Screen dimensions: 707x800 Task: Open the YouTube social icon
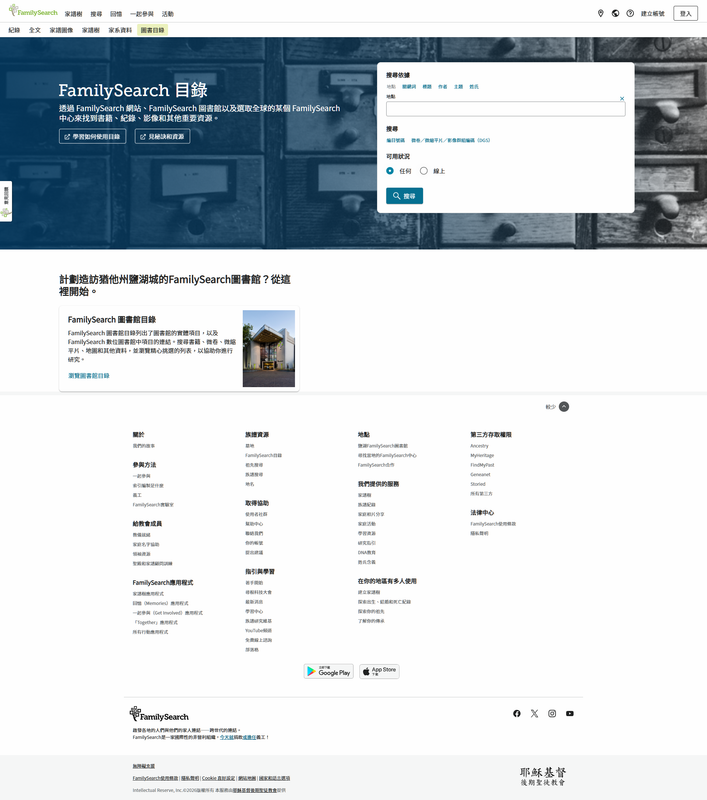tap(570, 713)
